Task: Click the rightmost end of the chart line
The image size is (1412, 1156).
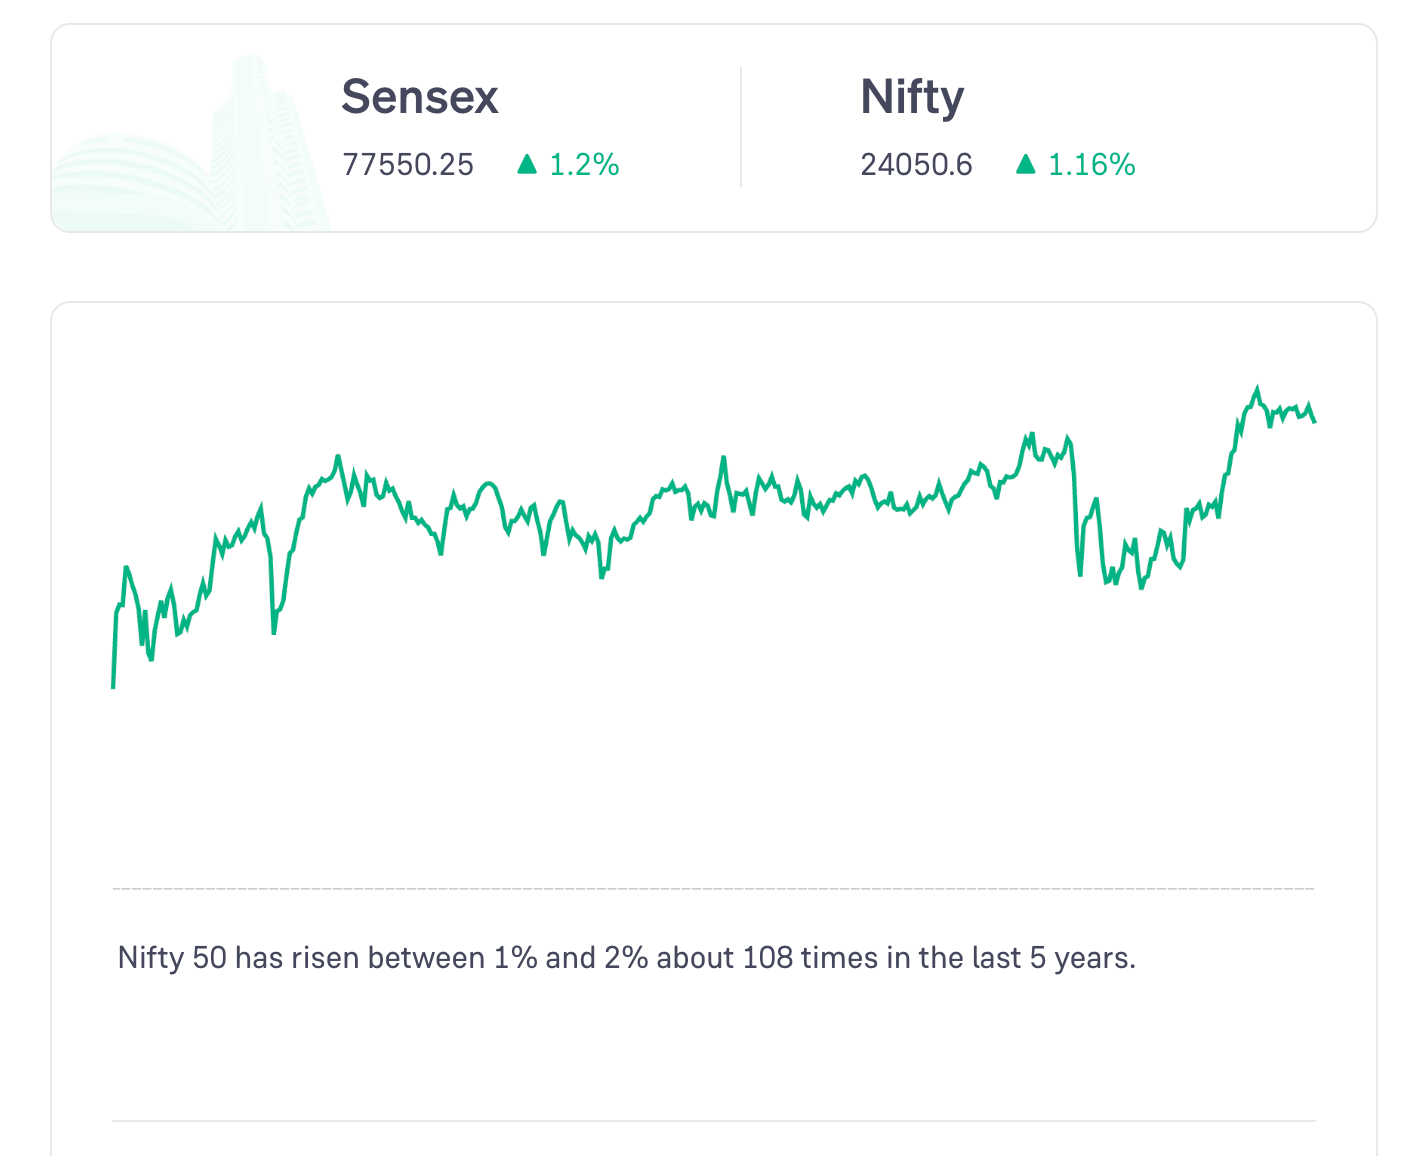Action: tap(1314, 421)
